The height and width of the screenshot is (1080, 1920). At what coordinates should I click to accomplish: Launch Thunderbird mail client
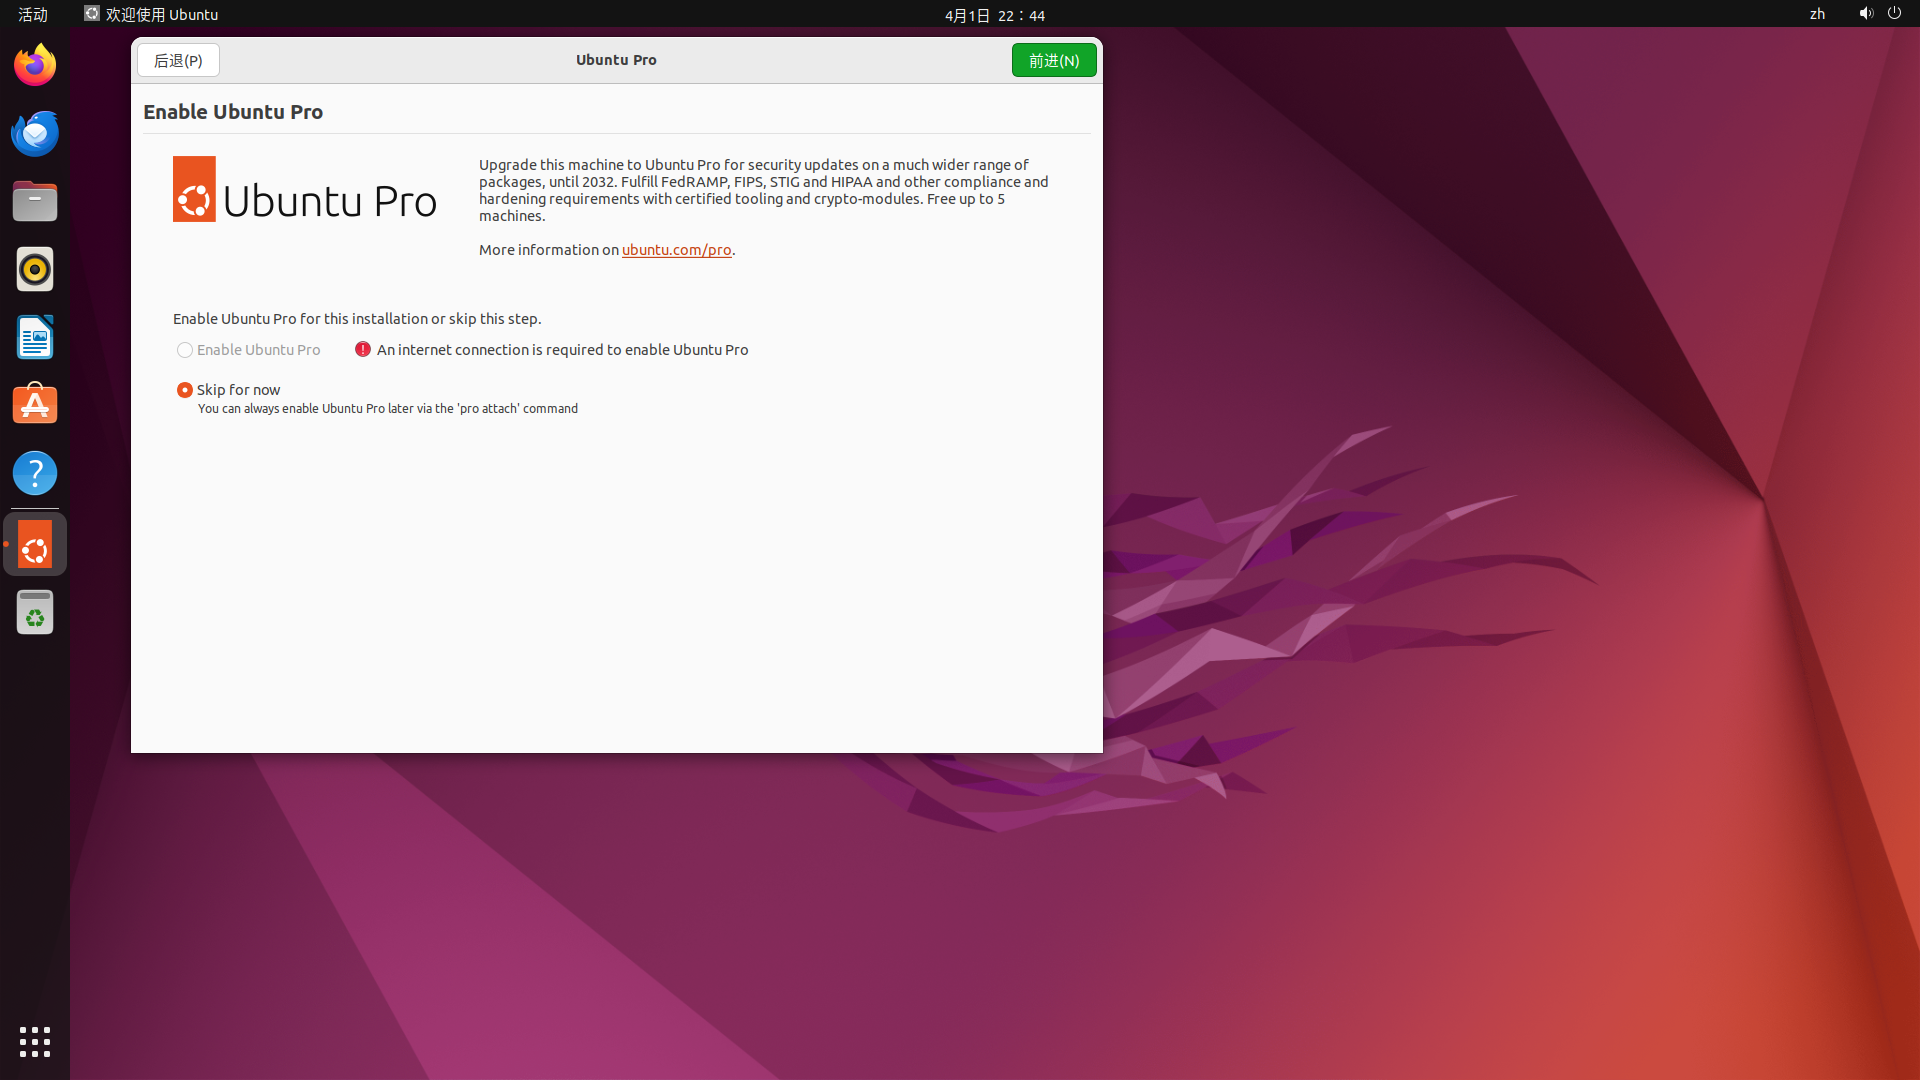pyautogui.click(x=35, y=134)
